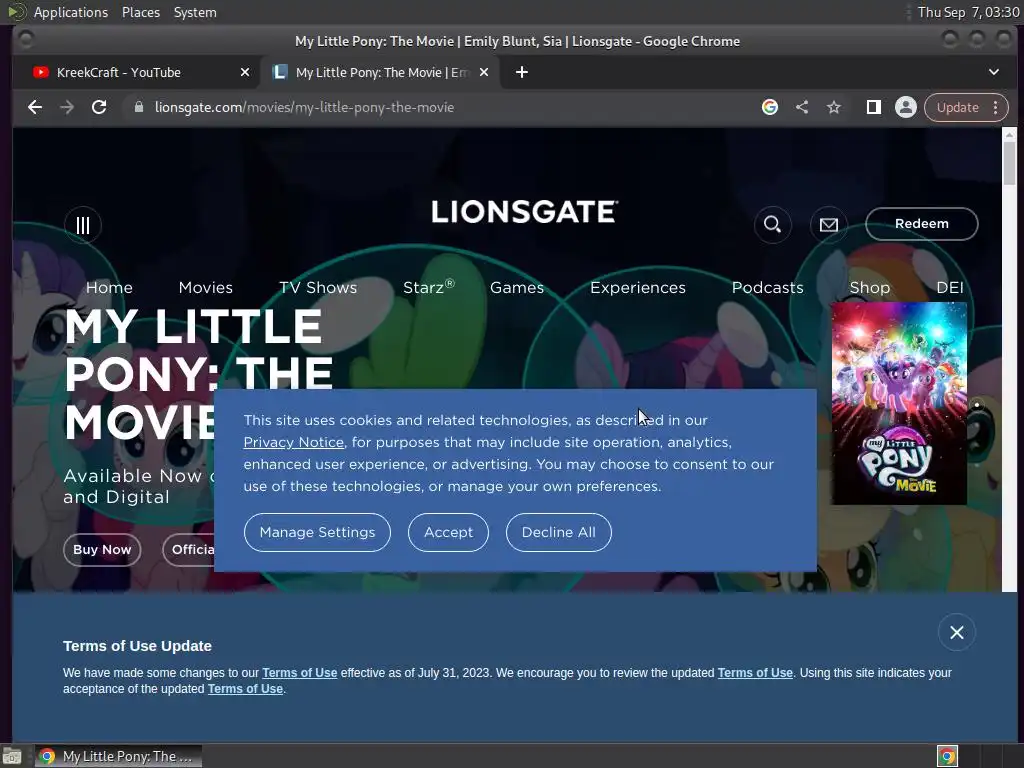Screen dimensions: 1024x768
Task: Click the page vertical scrollbar thumb
Action: (1009, 164)
